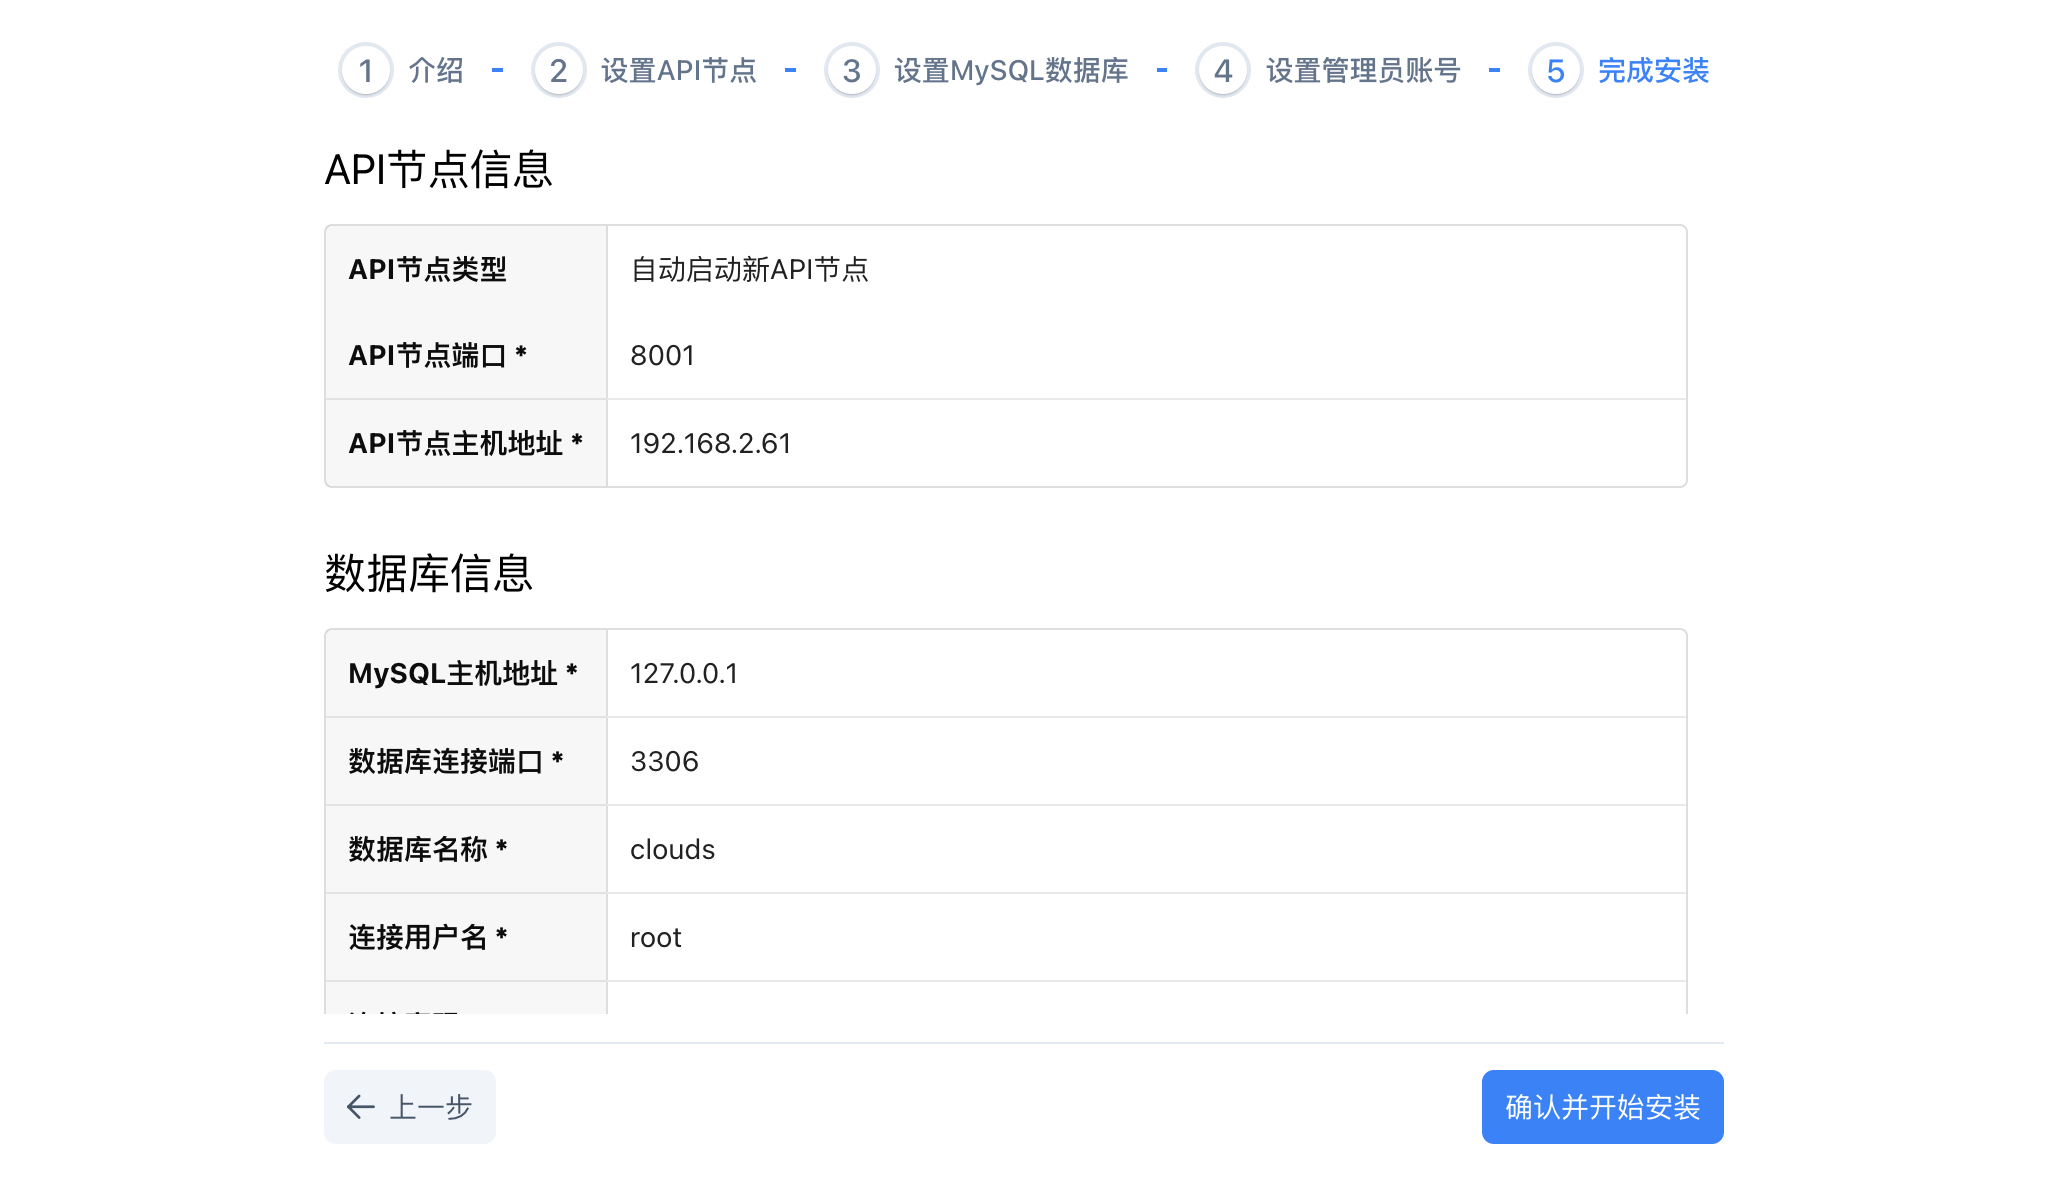The height and width of the screenshot is (1200, 2048).
Task: Click the circled number 1 icon
Action: pyautogui.click(x=366, y=70)
